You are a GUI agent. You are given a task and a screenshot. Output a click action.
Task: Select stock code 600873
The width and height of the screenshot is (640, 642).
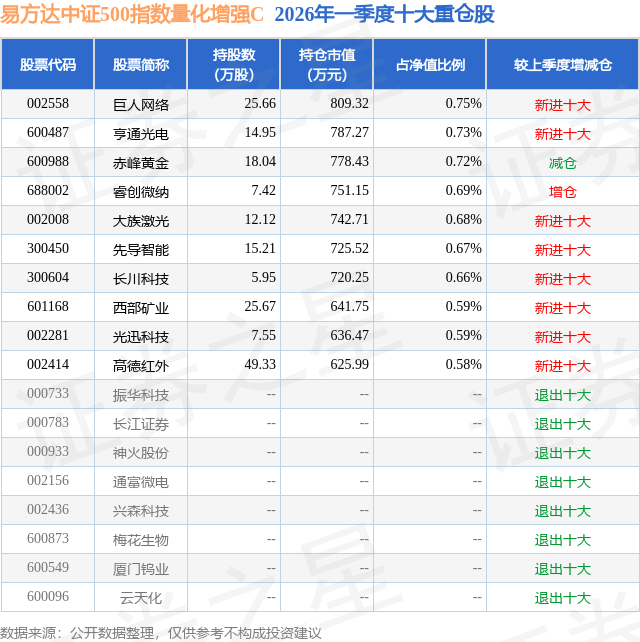(48, 538)
